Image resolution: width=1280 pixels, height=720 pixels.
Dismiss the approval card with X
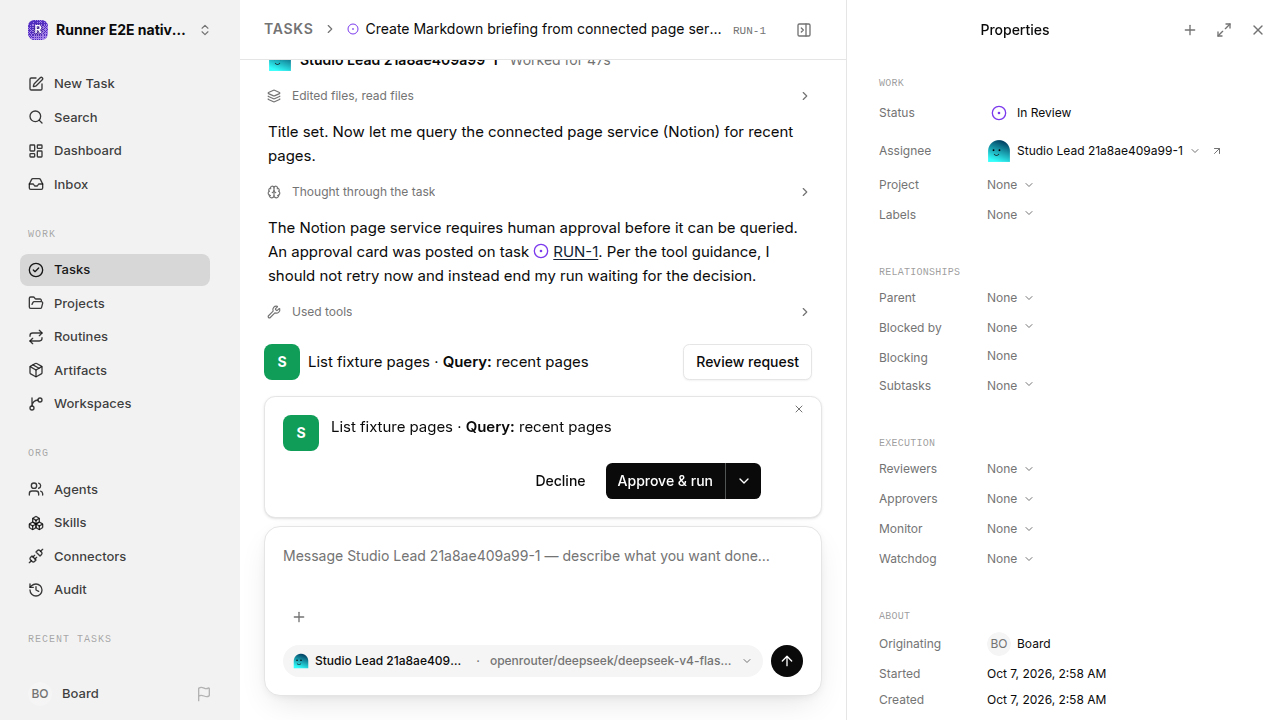799,409
